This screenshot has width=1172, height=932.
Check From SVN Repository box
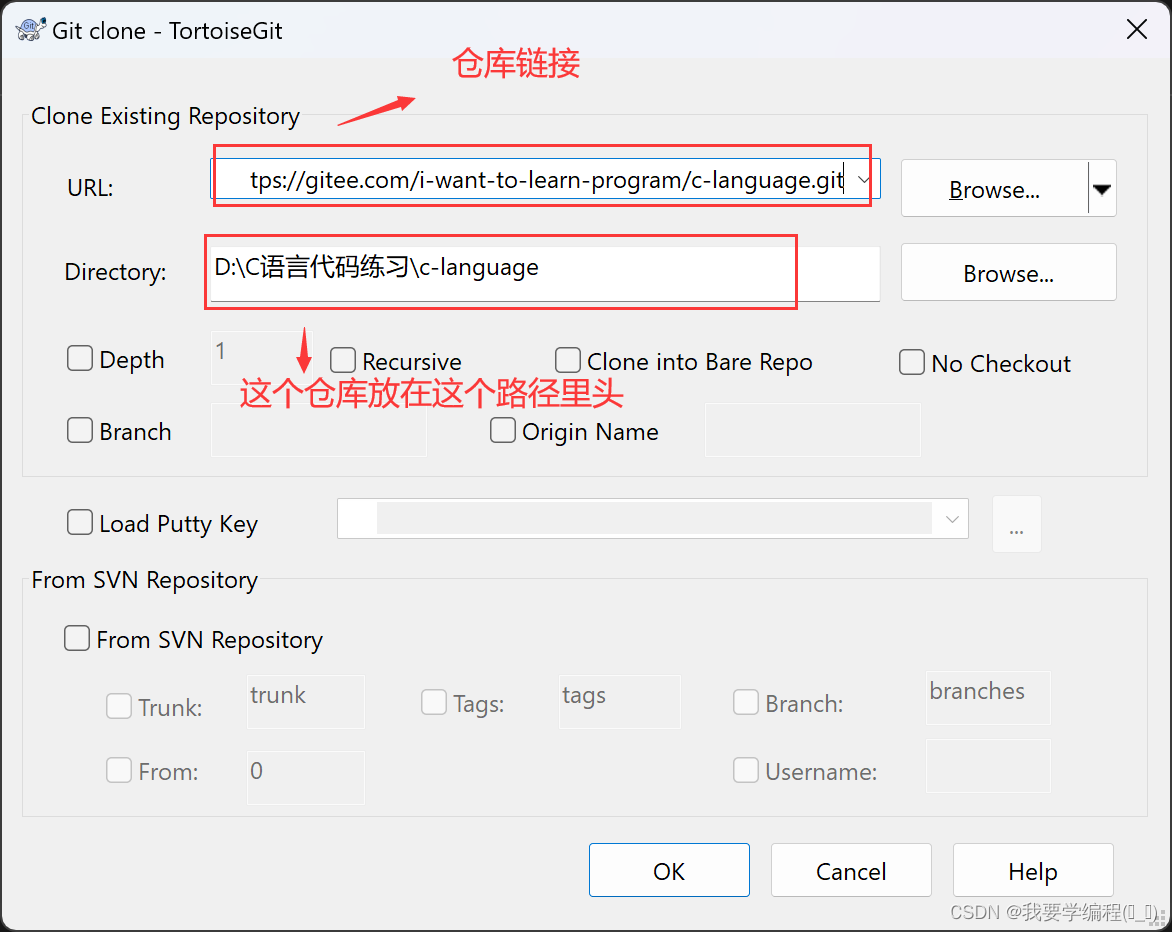(x=77, y=639)
